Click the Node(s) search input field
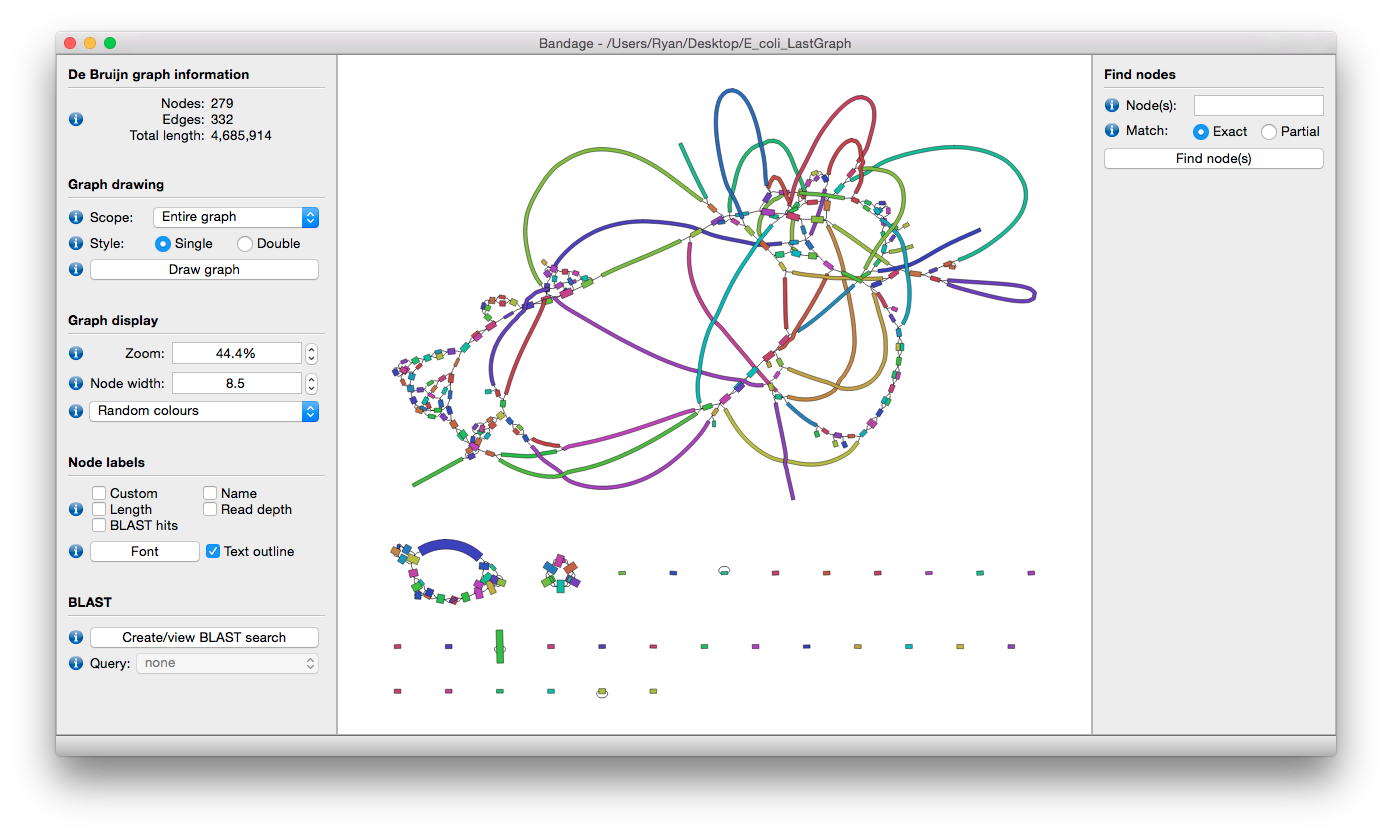Image resolution: width=1392 pixels, height=836 pixels. [1258, 105]
